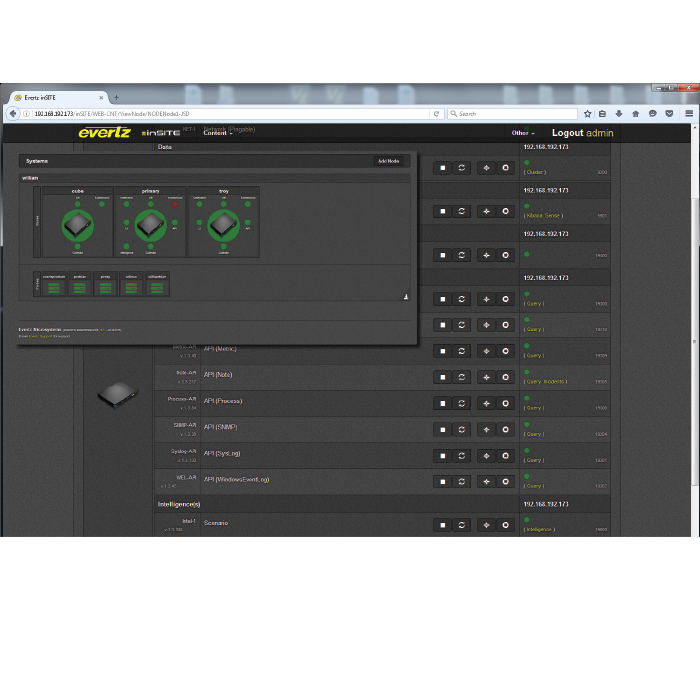Screen dimensions: 700x700
Task: Click the Scenario label
Action: pos(216,523)
